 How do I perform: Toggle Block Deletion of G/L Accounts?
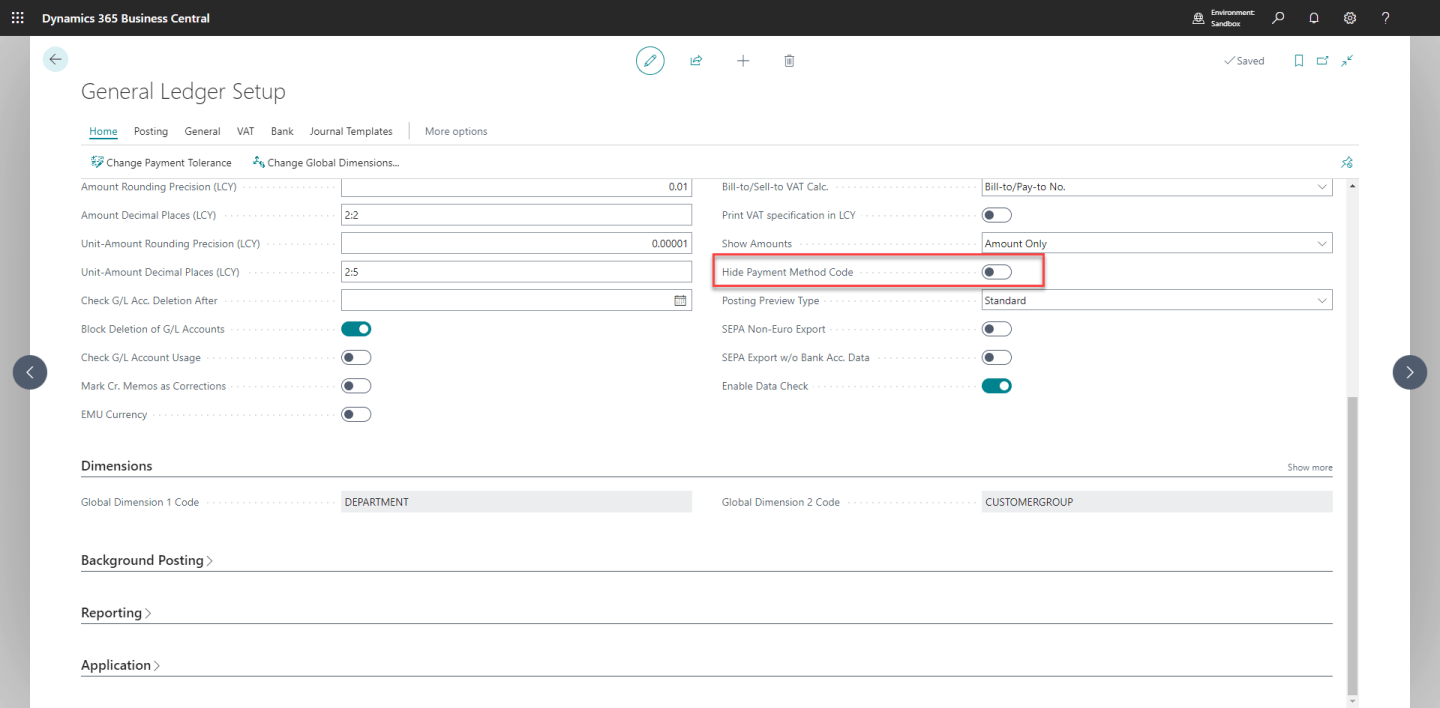point(356,329)
